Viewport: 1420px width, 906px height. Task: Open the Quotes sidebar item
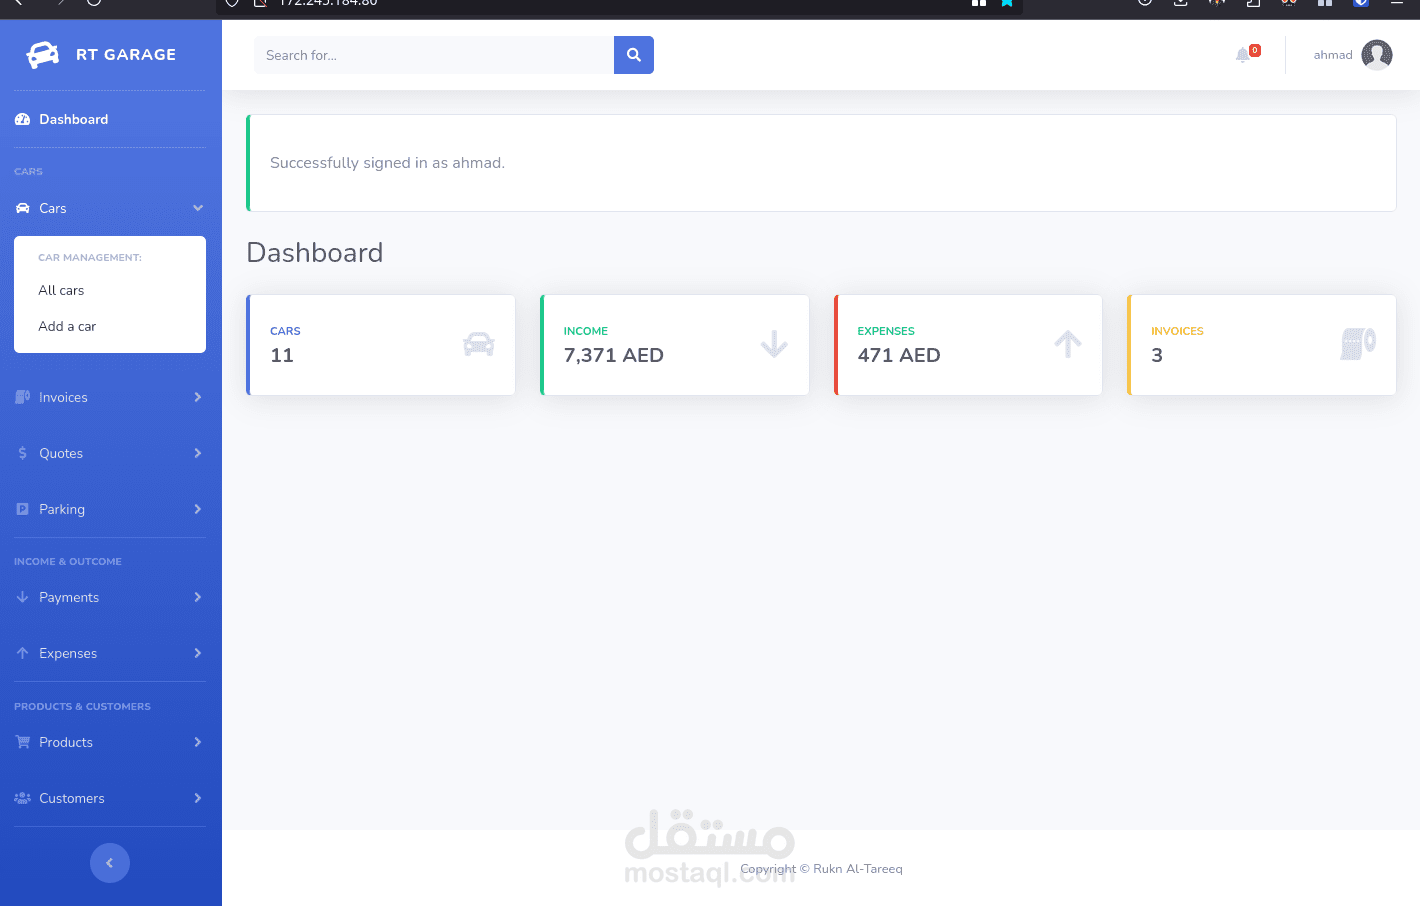pos(110,453)
